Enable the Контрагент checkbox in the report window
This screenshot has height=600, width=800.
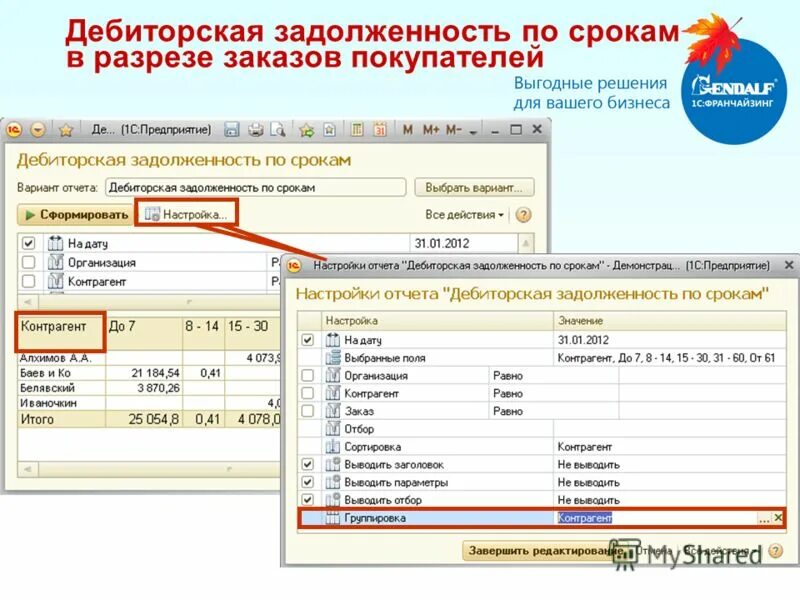(x=29, y=281)
